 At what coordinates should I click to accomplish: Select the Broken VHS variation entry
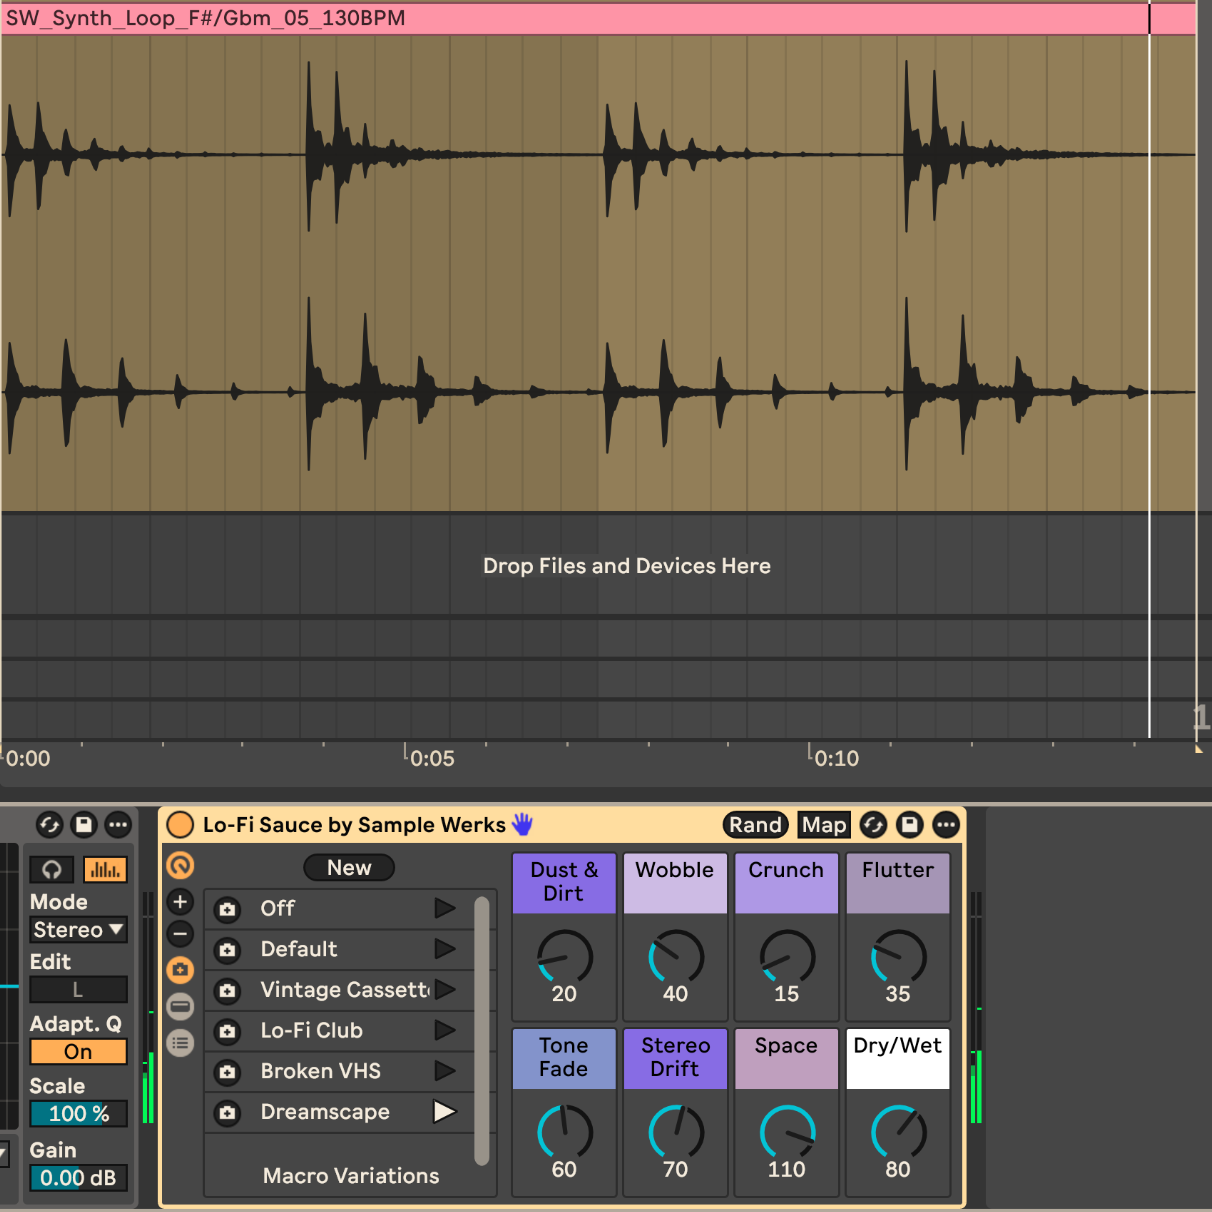(x=320, y=1072)
